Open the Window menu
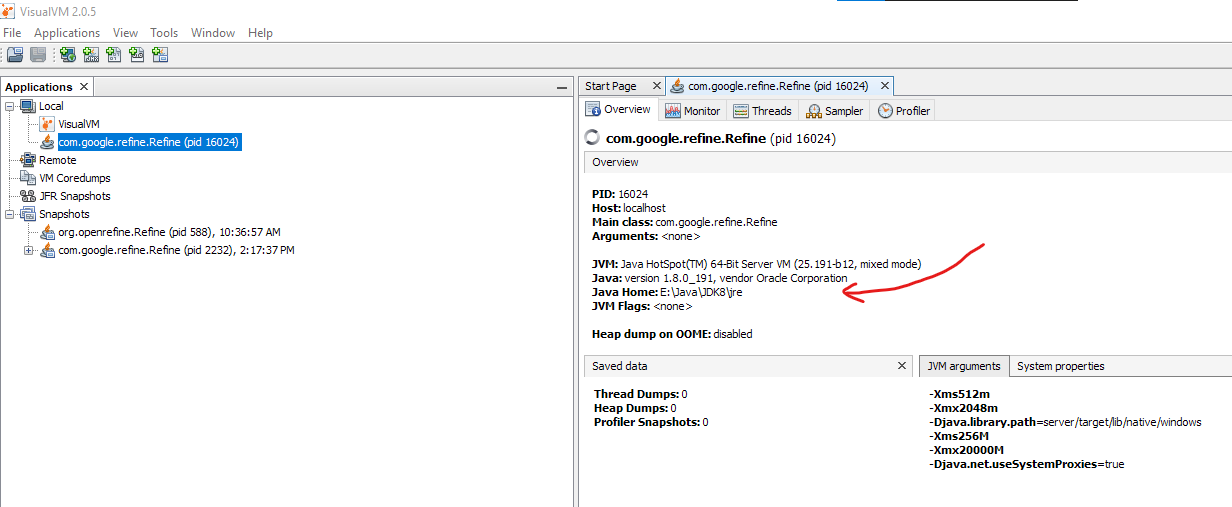This screenshot has width=1232, height=507. point(213,33)
